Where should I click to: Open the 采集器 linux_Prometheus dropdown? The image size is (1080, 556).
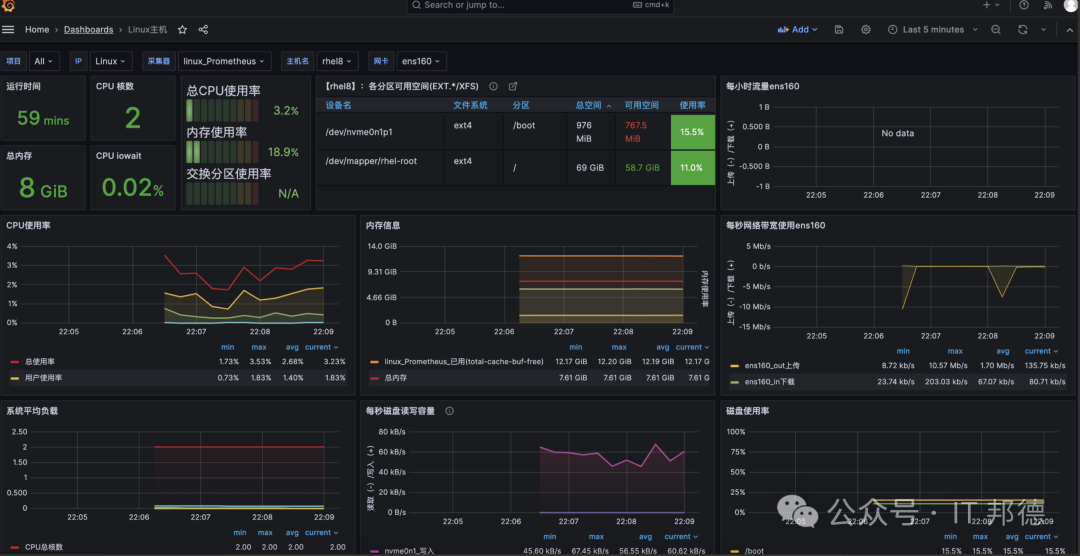coord(225,61)
